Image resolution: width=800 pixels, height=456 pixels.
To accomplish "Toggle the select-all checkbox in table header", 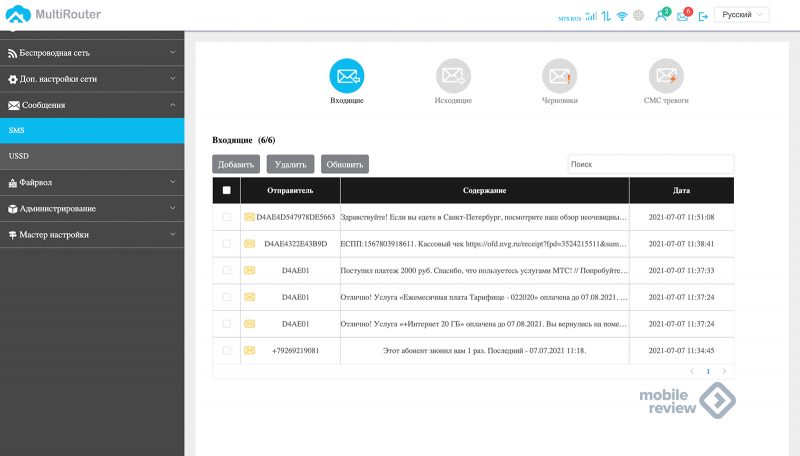I will coord(227,190).
